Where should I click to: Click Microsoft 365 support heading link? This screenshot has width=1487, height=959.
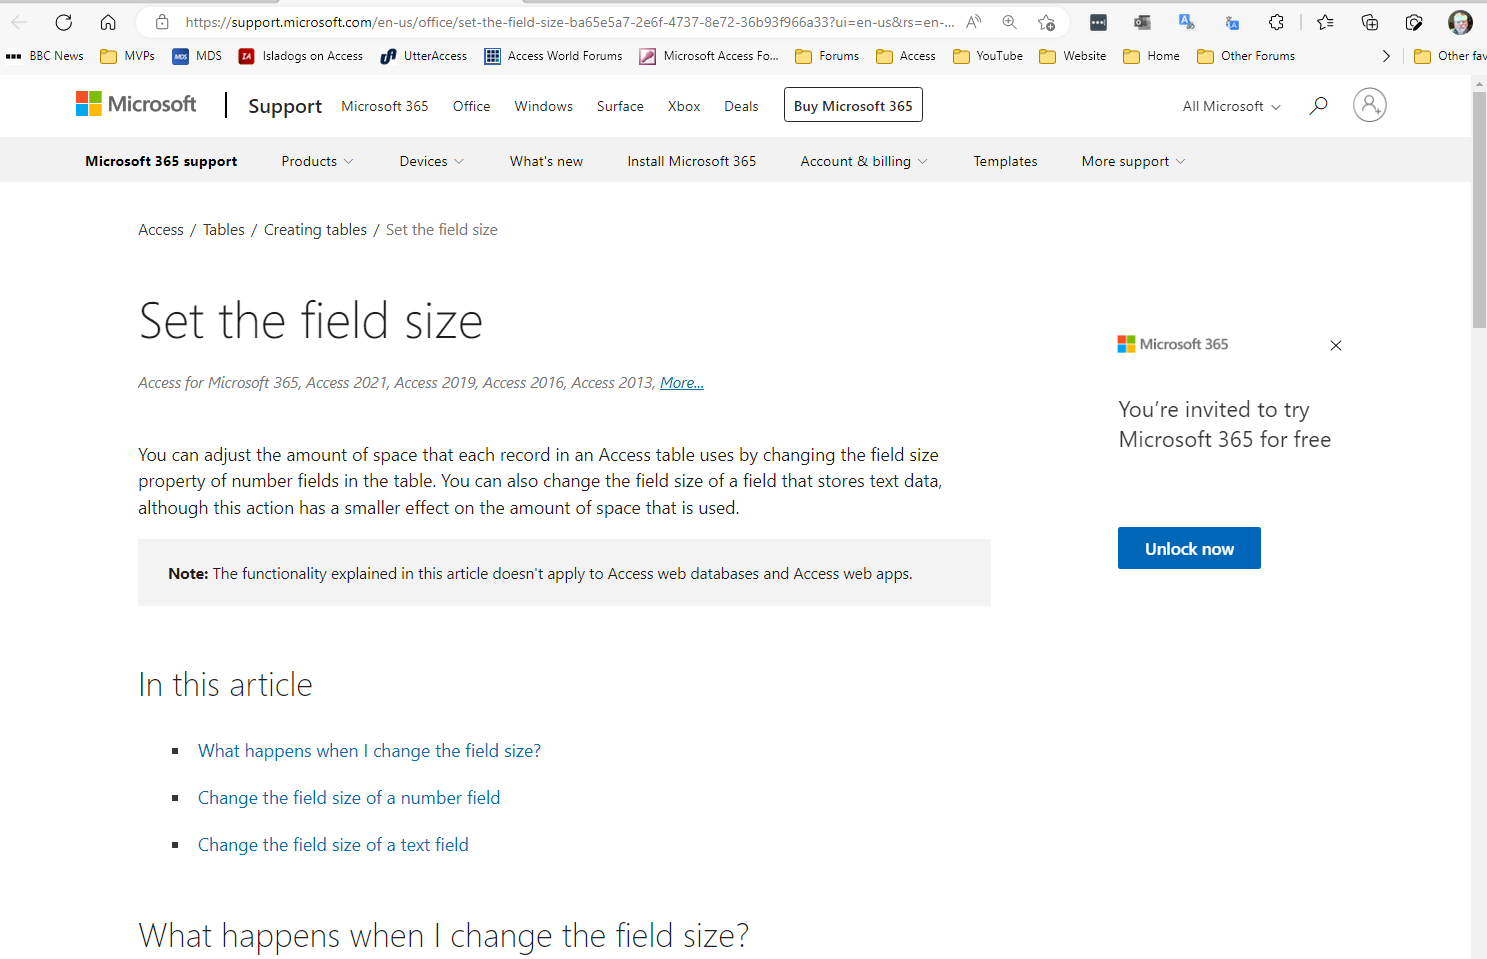161,161
